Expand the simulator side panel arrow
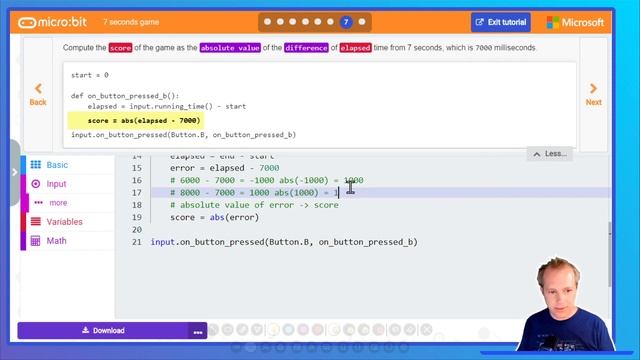The width and height of the screenshot is (640, 360). tap(14, 172)
